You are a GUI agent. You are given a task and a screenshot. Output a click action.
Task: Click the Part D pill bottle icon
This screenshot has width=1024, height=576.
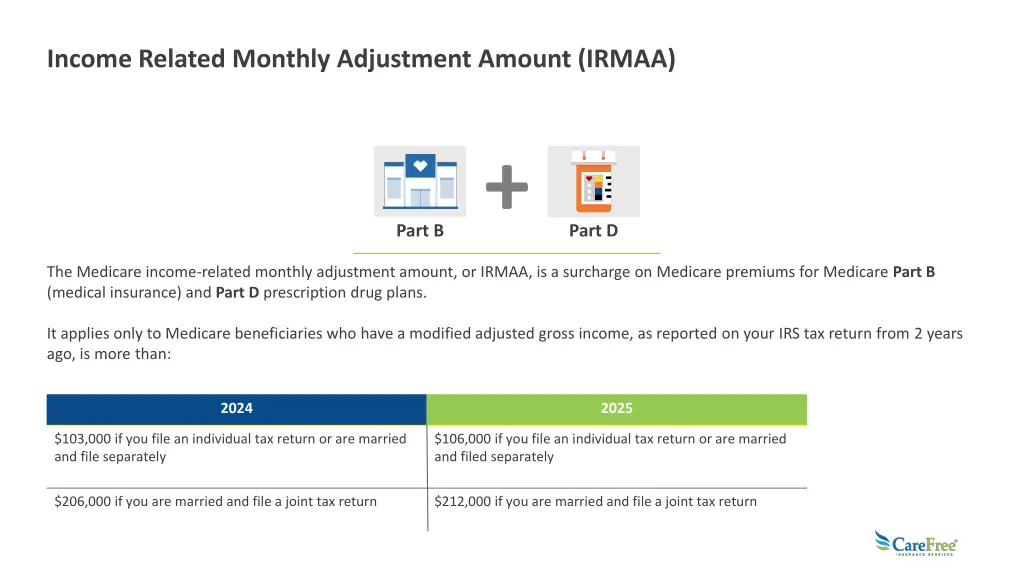point(593,182)
